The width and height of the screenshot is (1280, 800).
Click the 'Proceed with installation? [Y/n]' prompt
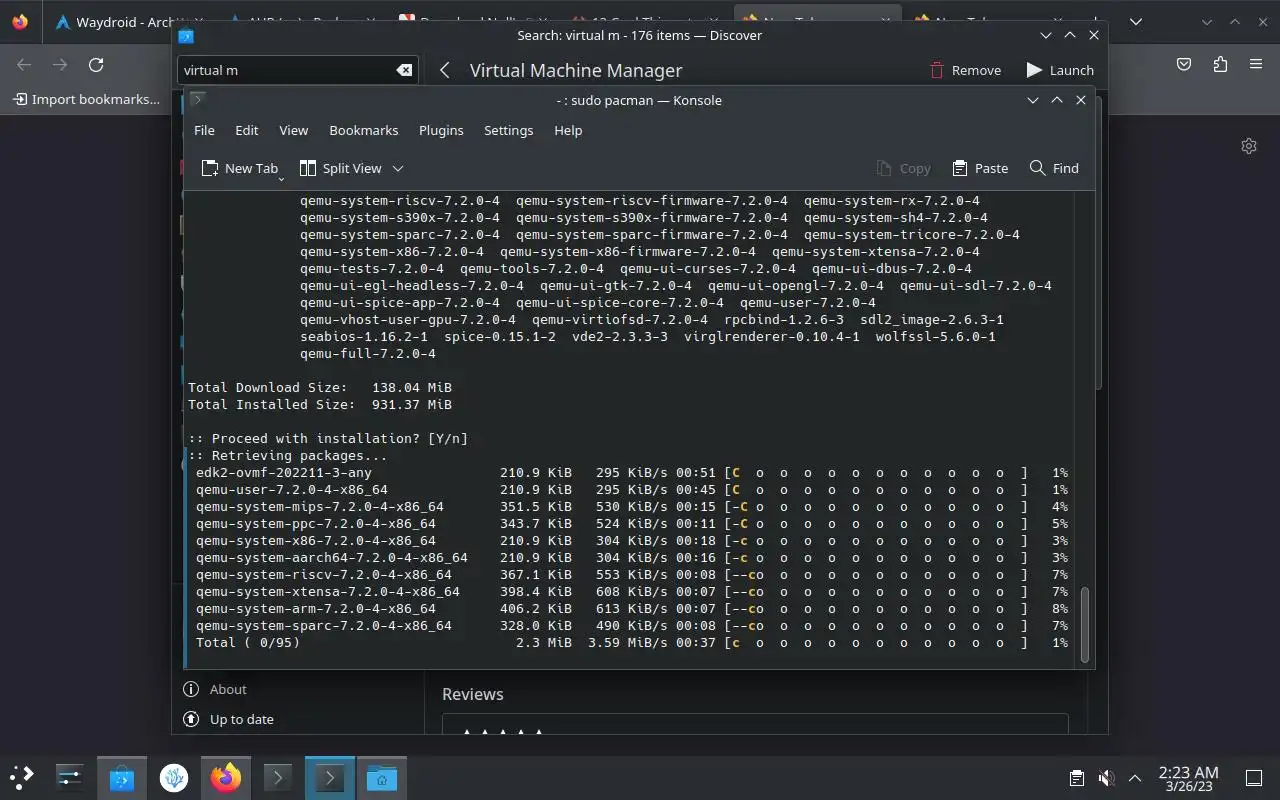(328, 438)
